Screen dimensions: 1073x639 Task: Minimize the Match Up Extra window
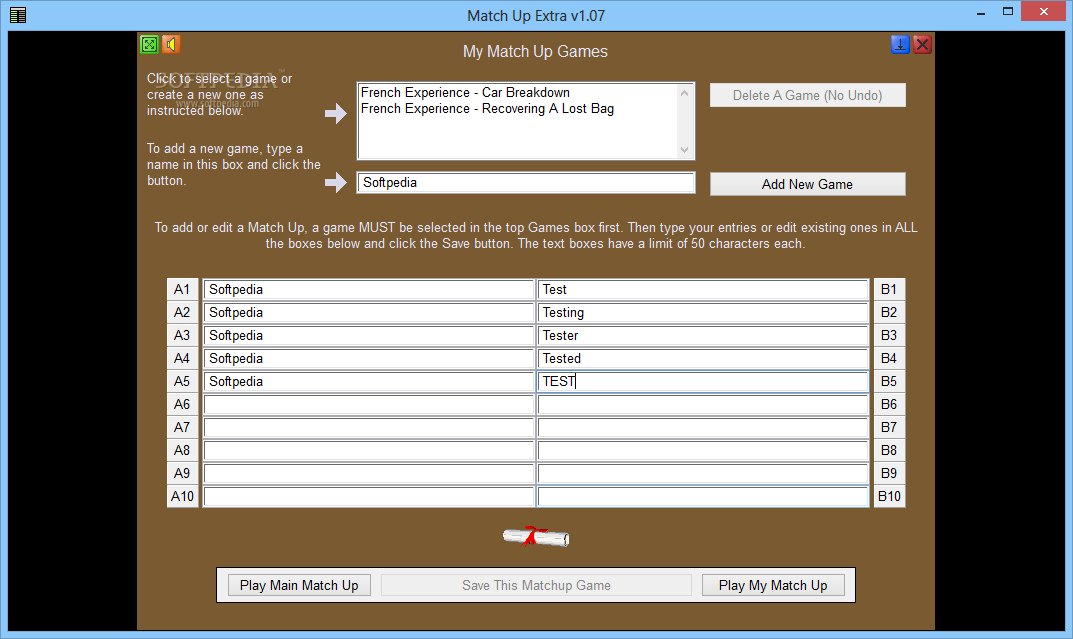pos(981,12)
